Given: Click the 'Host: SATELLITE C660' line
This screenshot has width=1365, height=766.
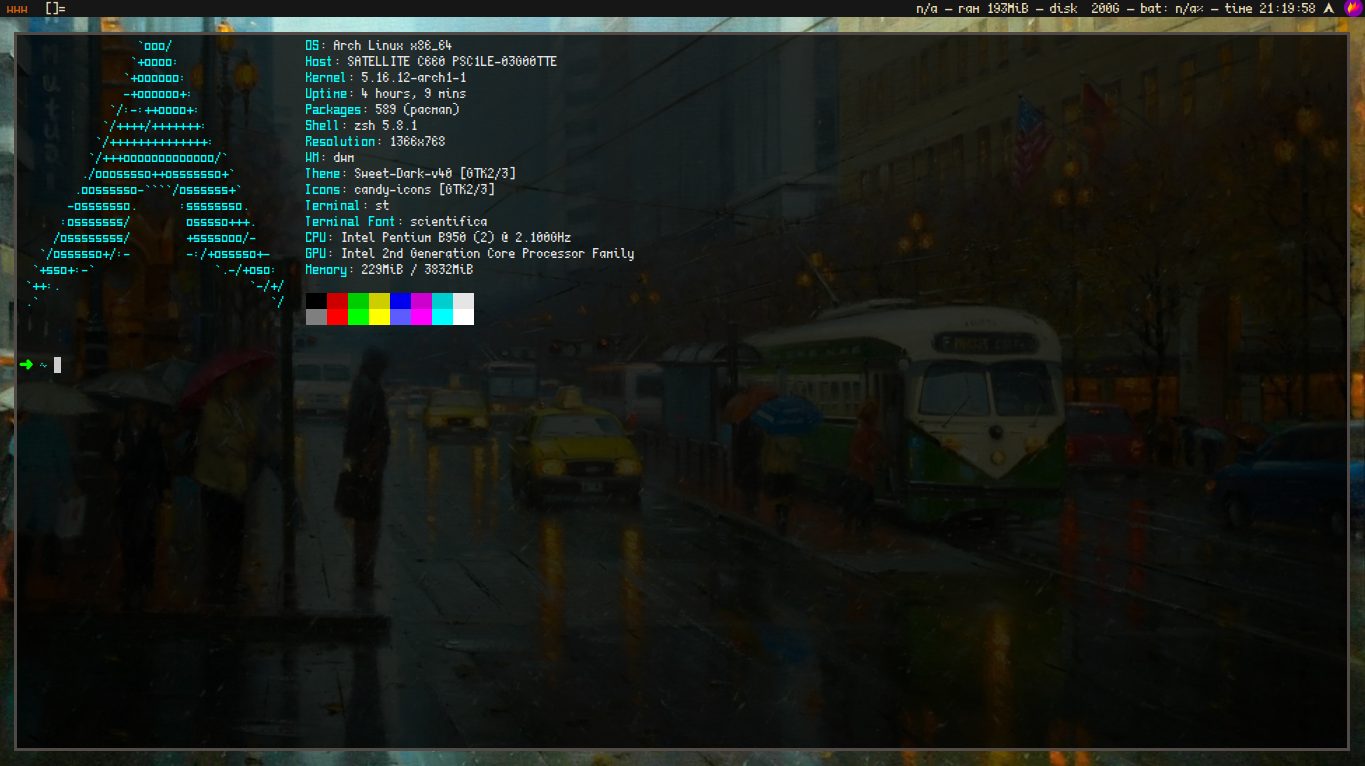Looking at the screenshot, I should [x=431, y=62].
